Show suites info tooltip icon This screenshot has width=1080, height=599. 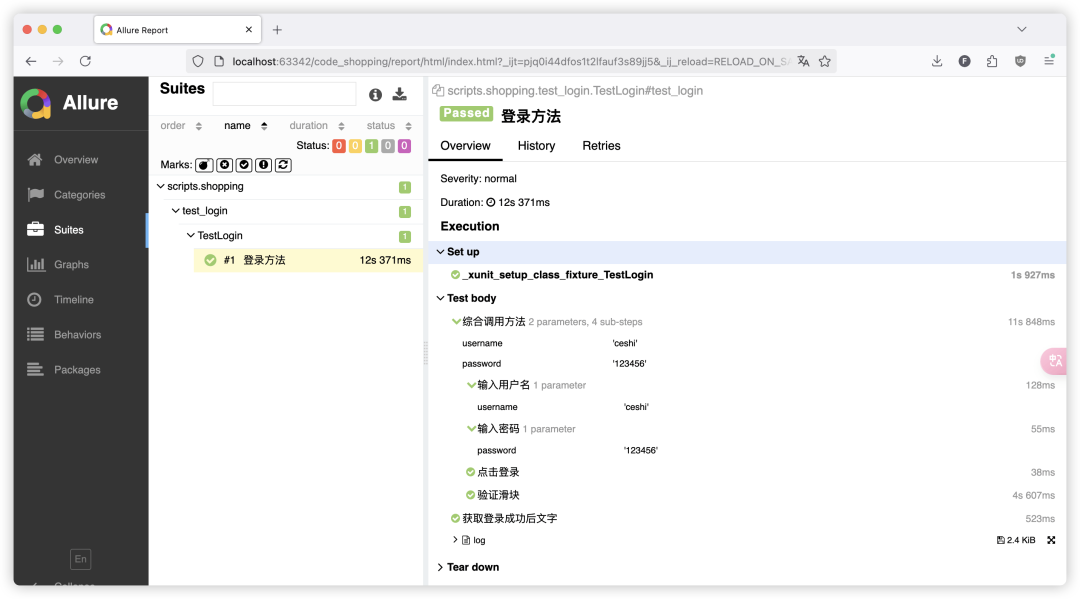[x=375, y=95]
